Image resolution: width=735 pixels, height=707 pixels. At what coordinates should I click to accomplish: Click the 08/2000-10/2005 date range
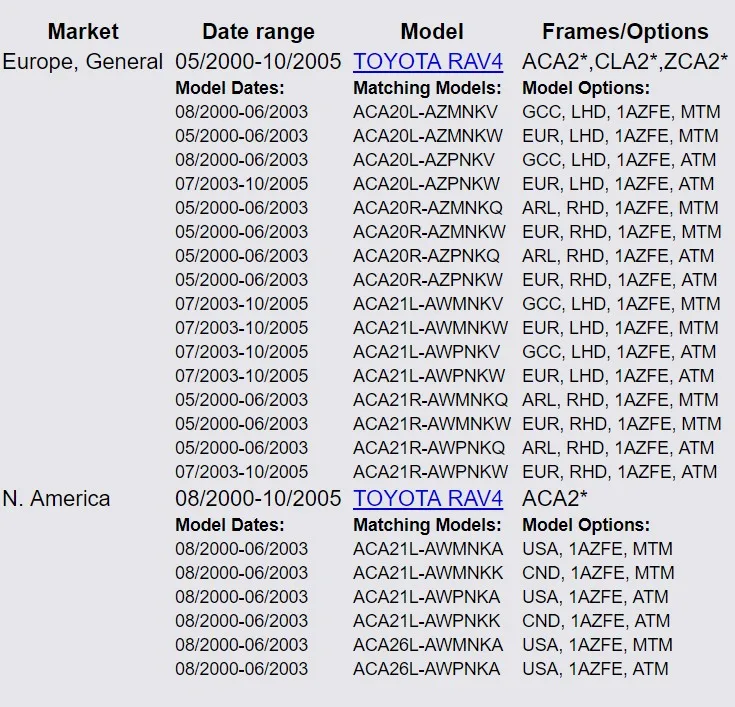tap(258, 498)
